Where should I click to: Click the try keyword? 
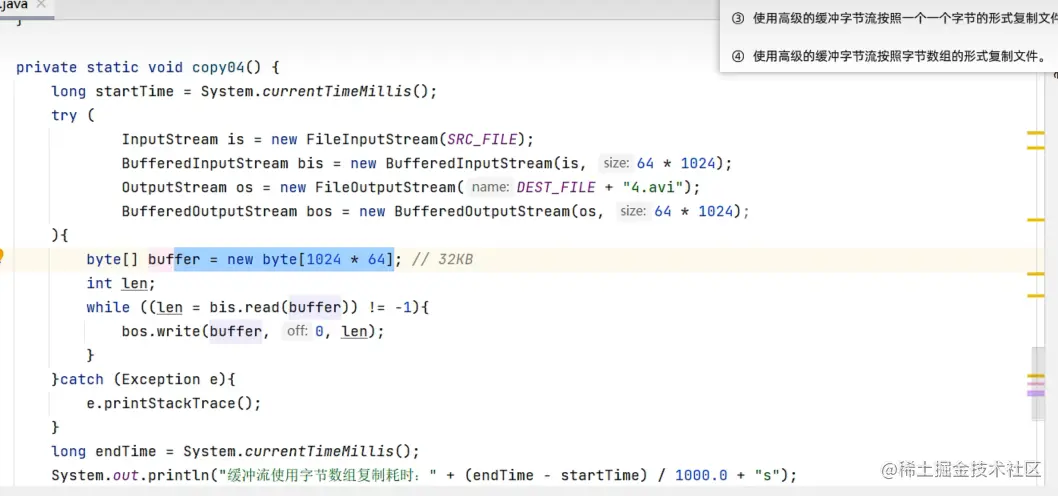point(64,115)
